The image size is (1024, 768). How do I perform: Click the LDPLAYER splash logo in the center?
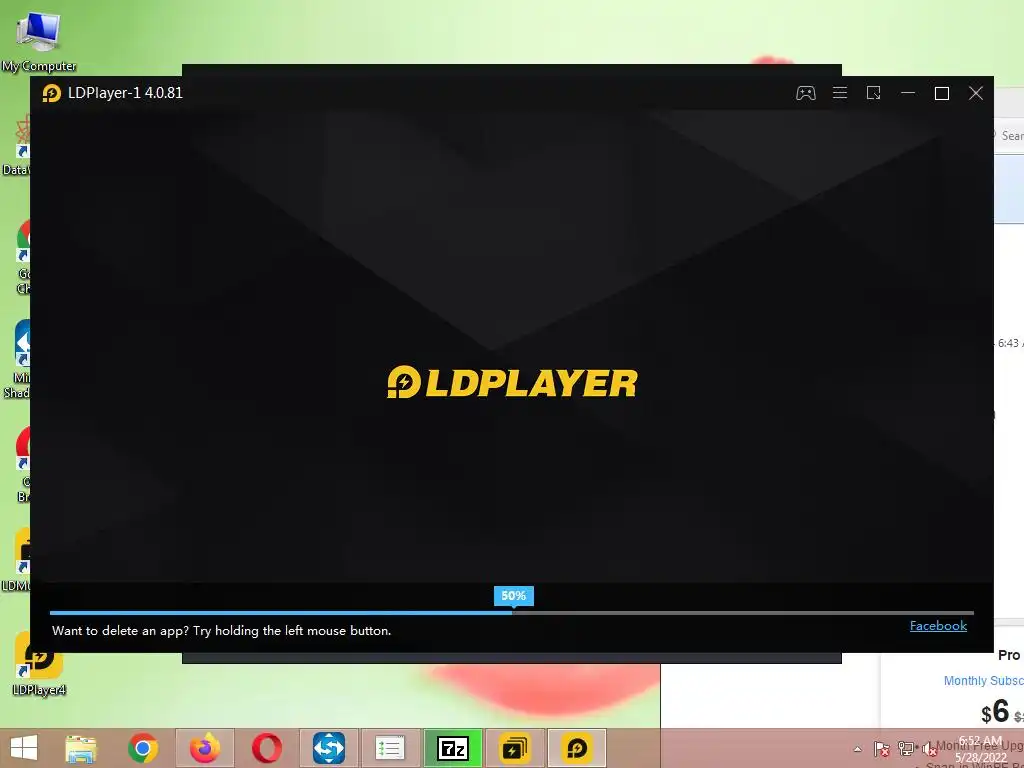coord(513,382)
